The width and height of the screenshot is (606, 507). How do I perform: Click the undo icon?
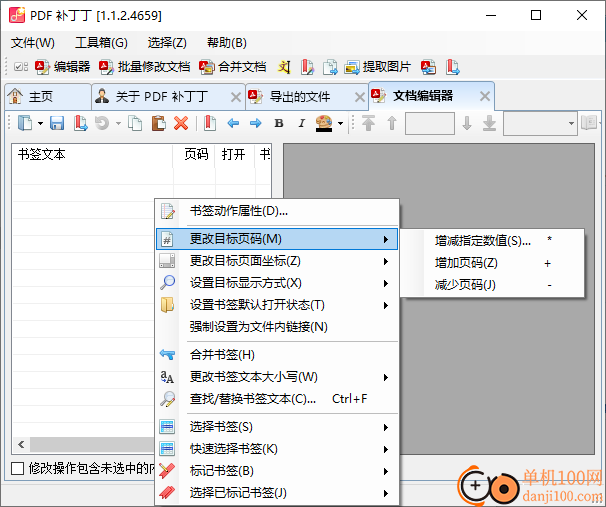tap(102, 123)
